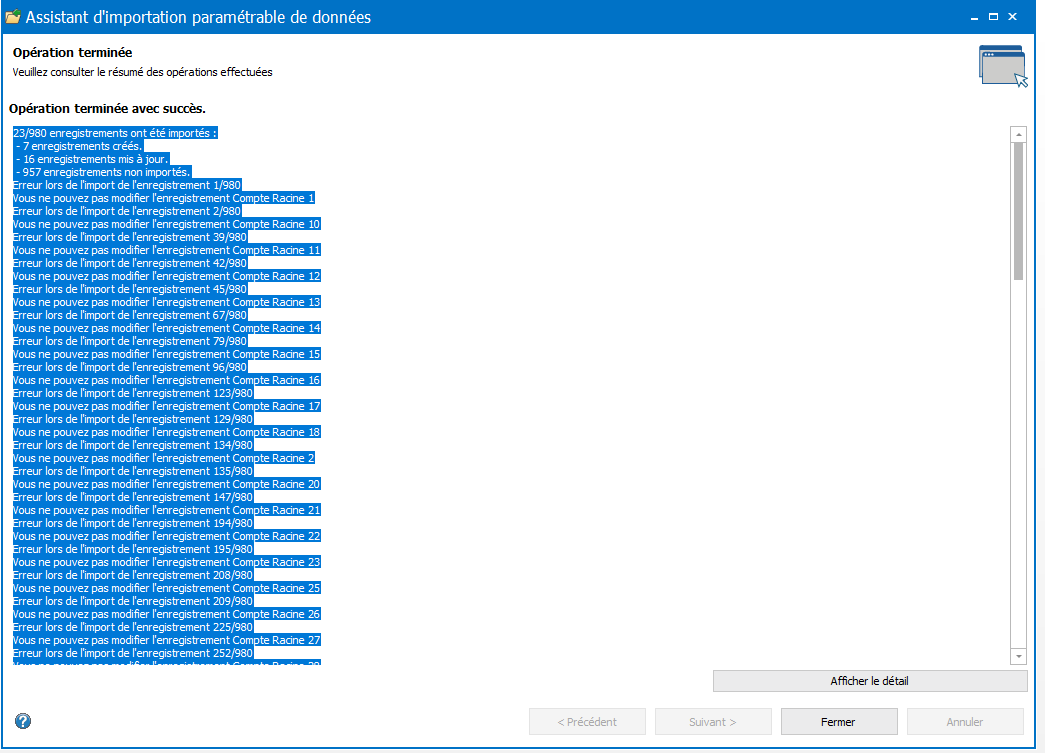The image size is (1045, 753).
Task: Click error line for enregistrement 129/980
Action: pos(133,419)
